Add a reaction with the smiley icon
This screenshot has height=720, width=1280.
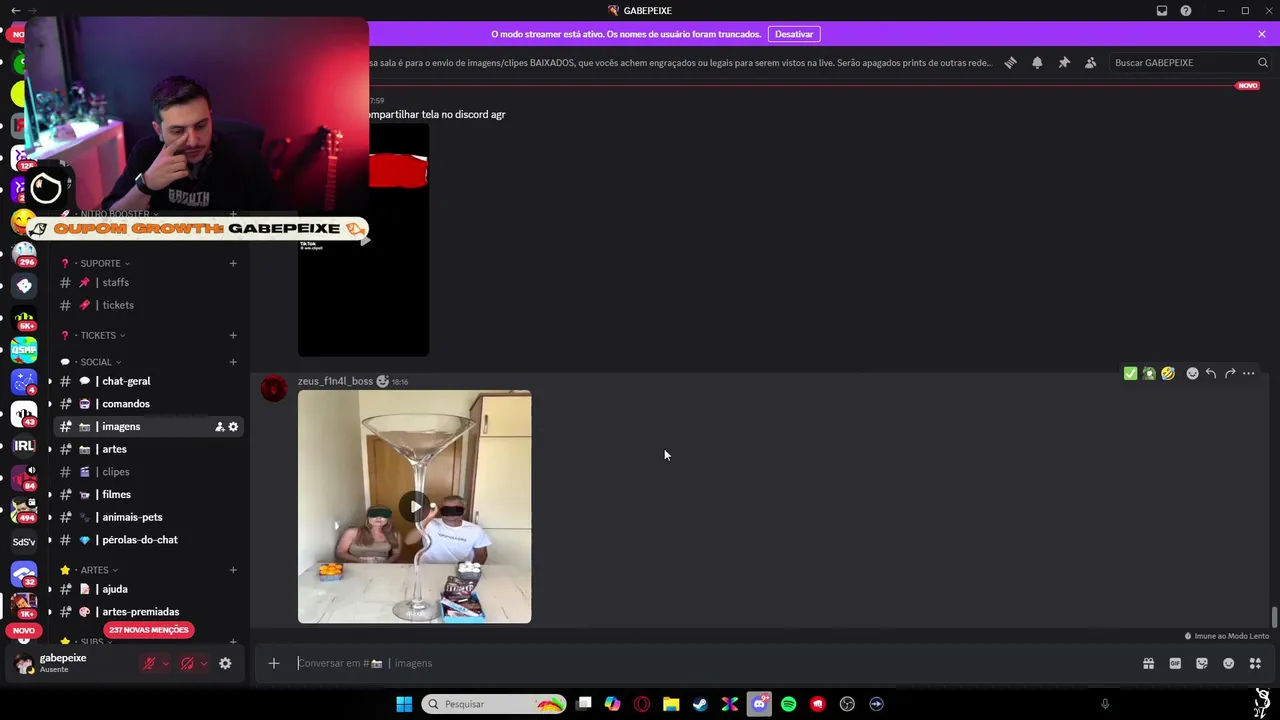[1192, 373]
